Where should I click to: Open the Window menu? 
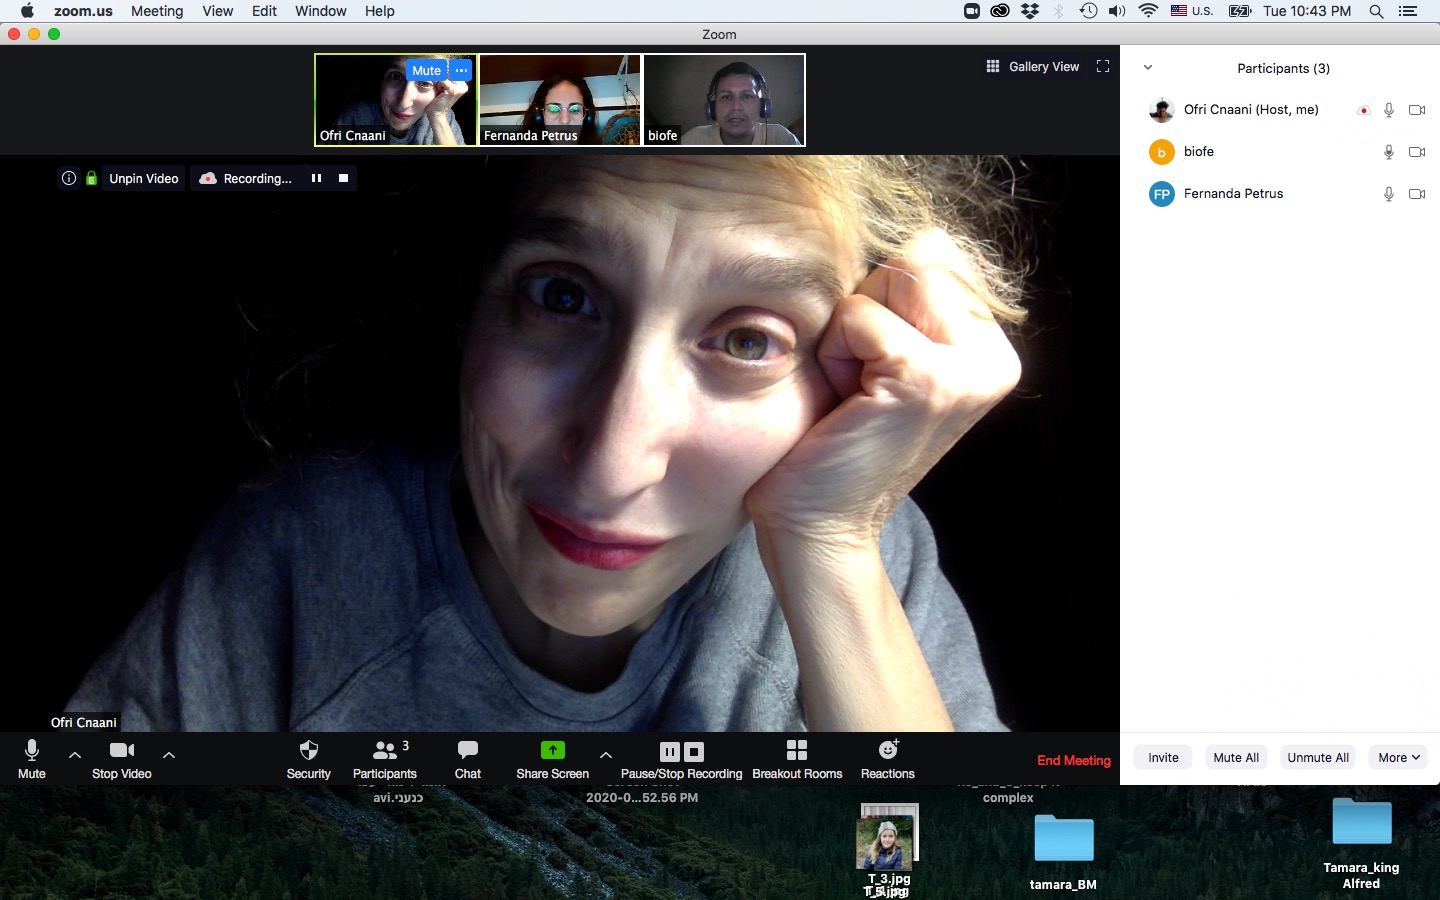click(320, 11)
